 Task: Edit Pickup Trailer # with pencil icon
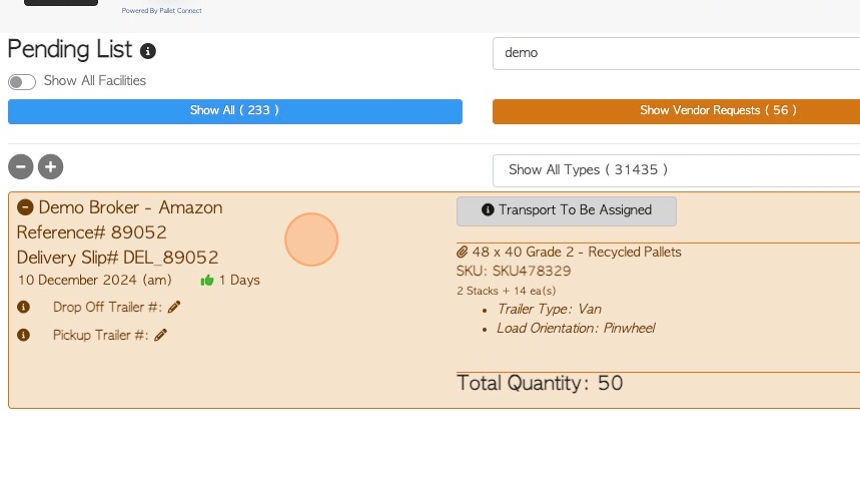pos(161,335)
